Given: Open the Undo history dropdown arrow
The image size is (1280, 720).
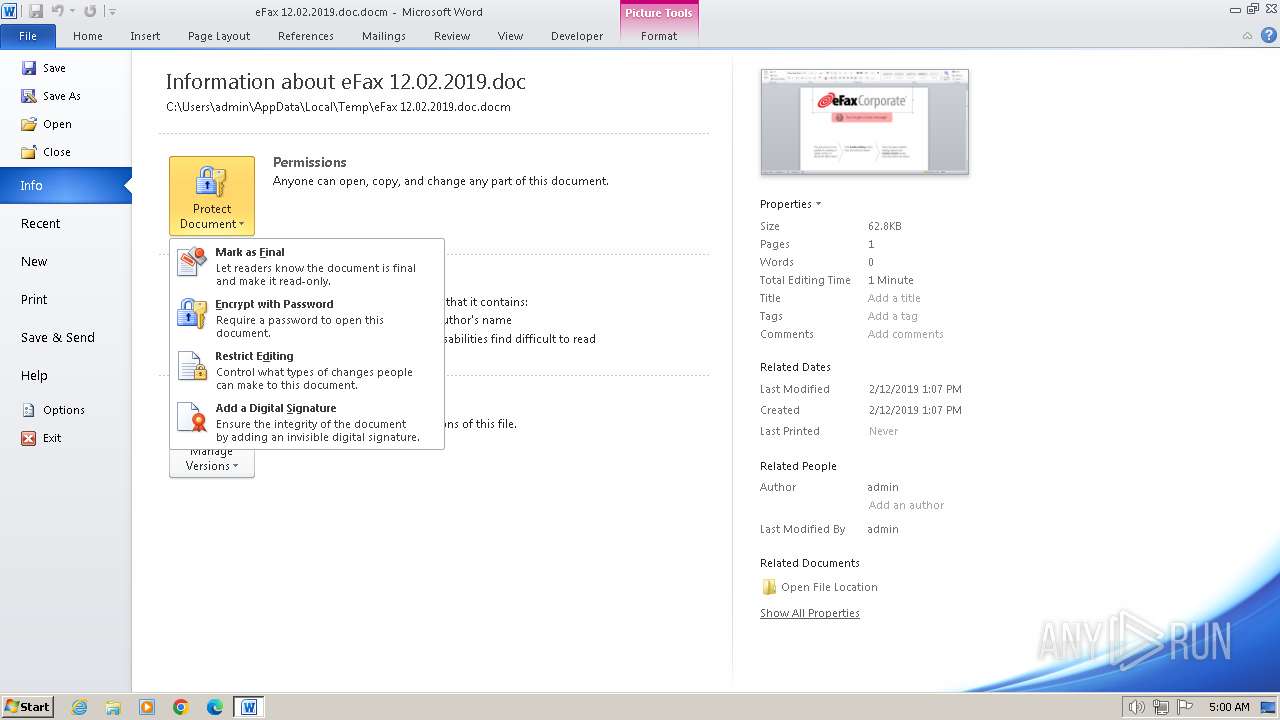Looking at the screenshot, I should (x=72, y=12).
